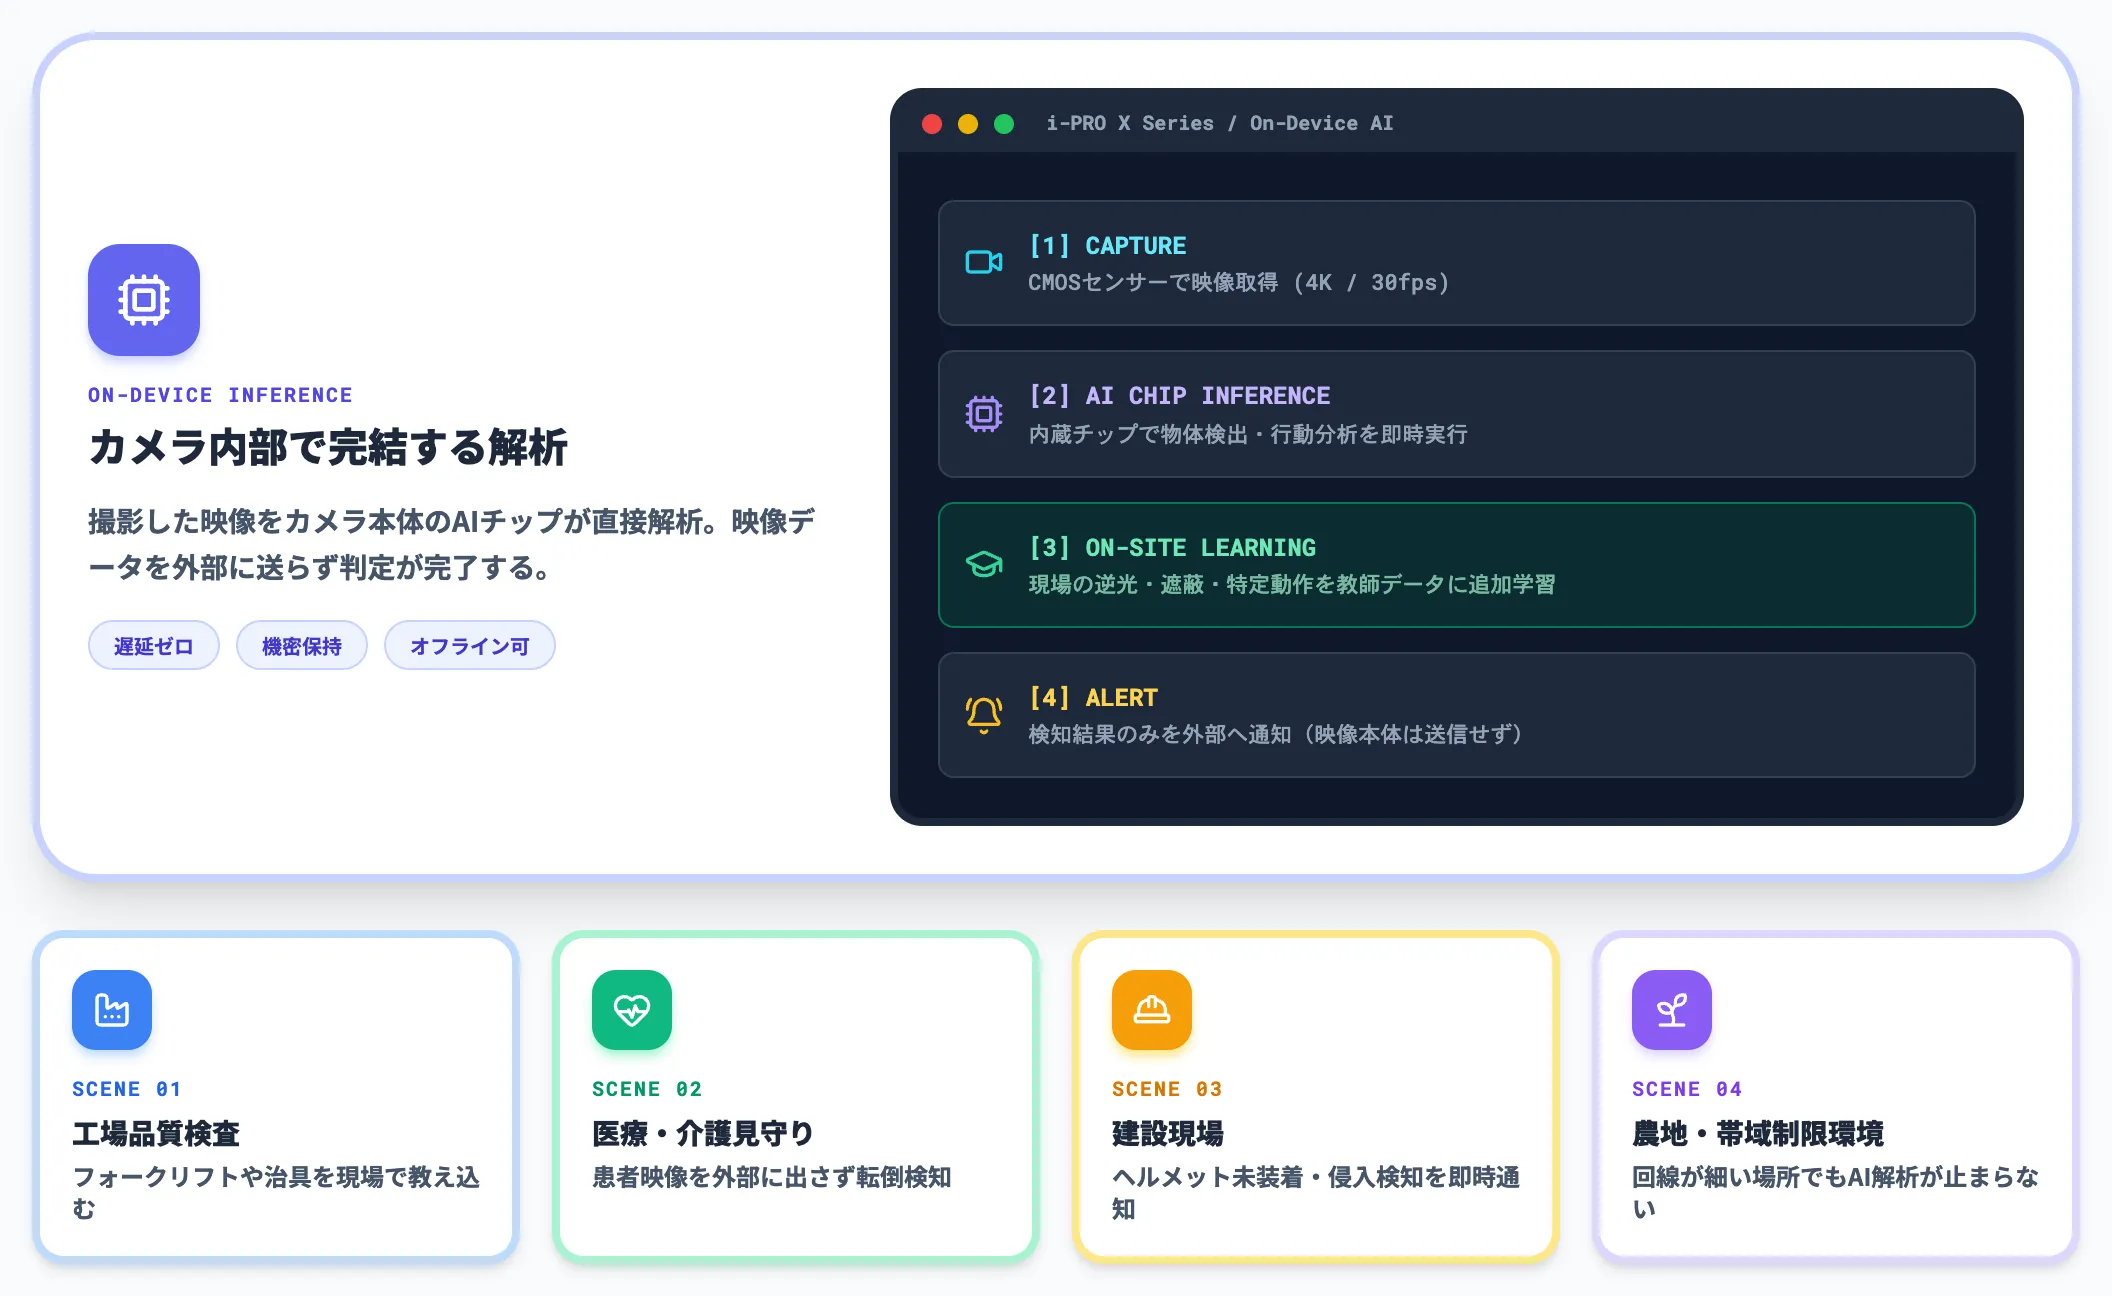Viewport: 2112px width, 1296px height.
Task: Click the graduation cap icon in ON-SITE LEARNING
Action: tap(984, 564)
